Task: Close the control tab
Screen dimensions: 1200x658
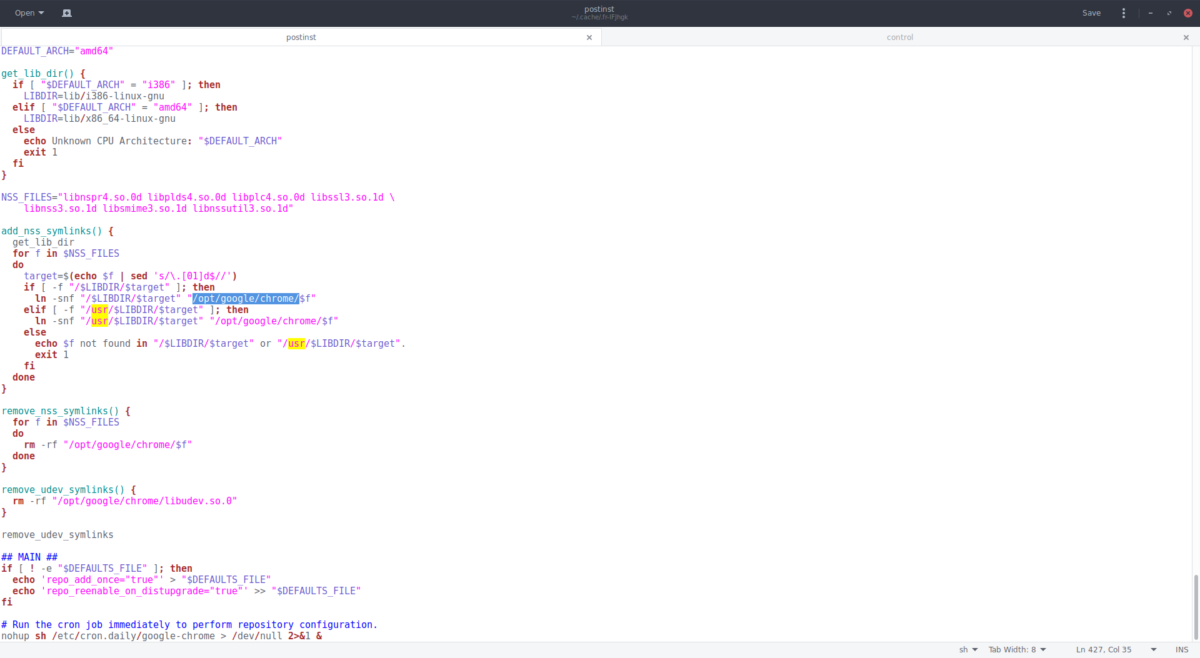Action: pos(1185,36)
